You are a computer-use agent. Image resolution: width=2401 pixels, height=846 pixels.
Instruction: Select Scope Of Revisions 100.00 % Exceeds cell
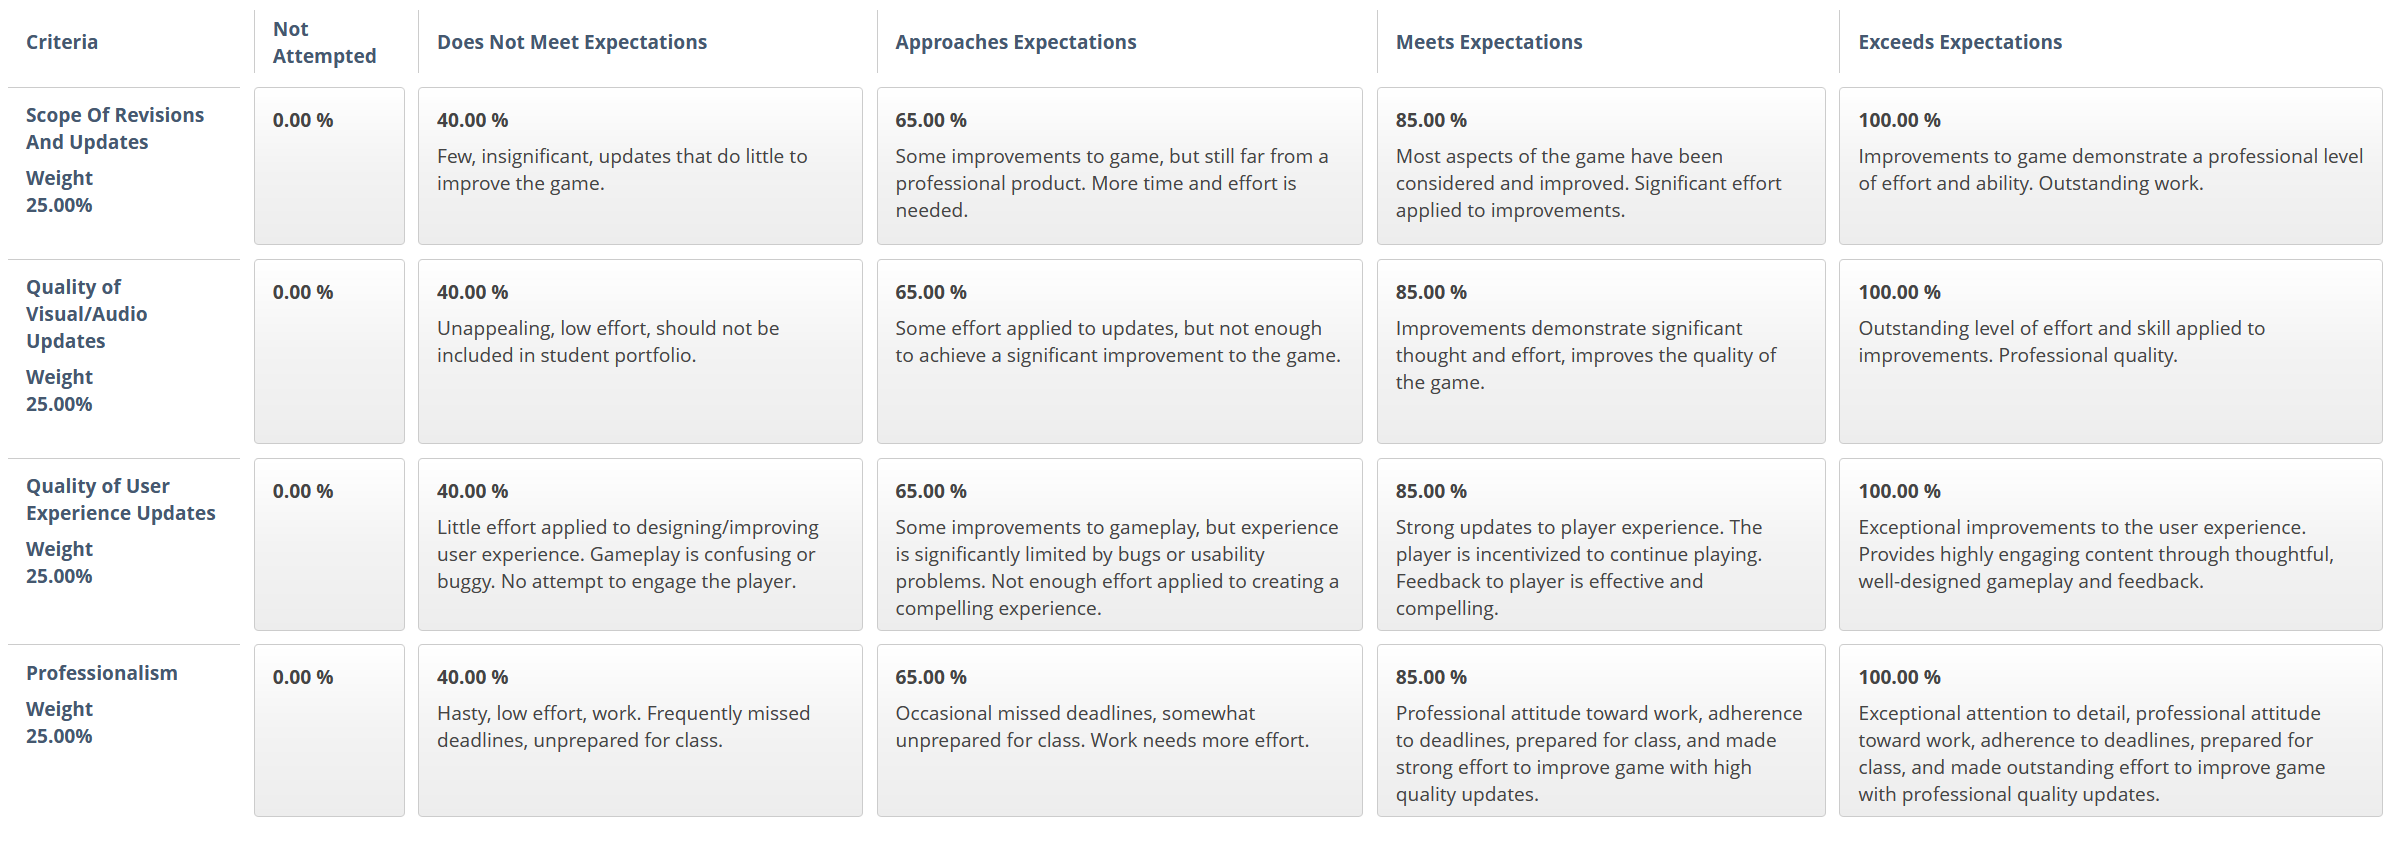[x=2110, y=166]
